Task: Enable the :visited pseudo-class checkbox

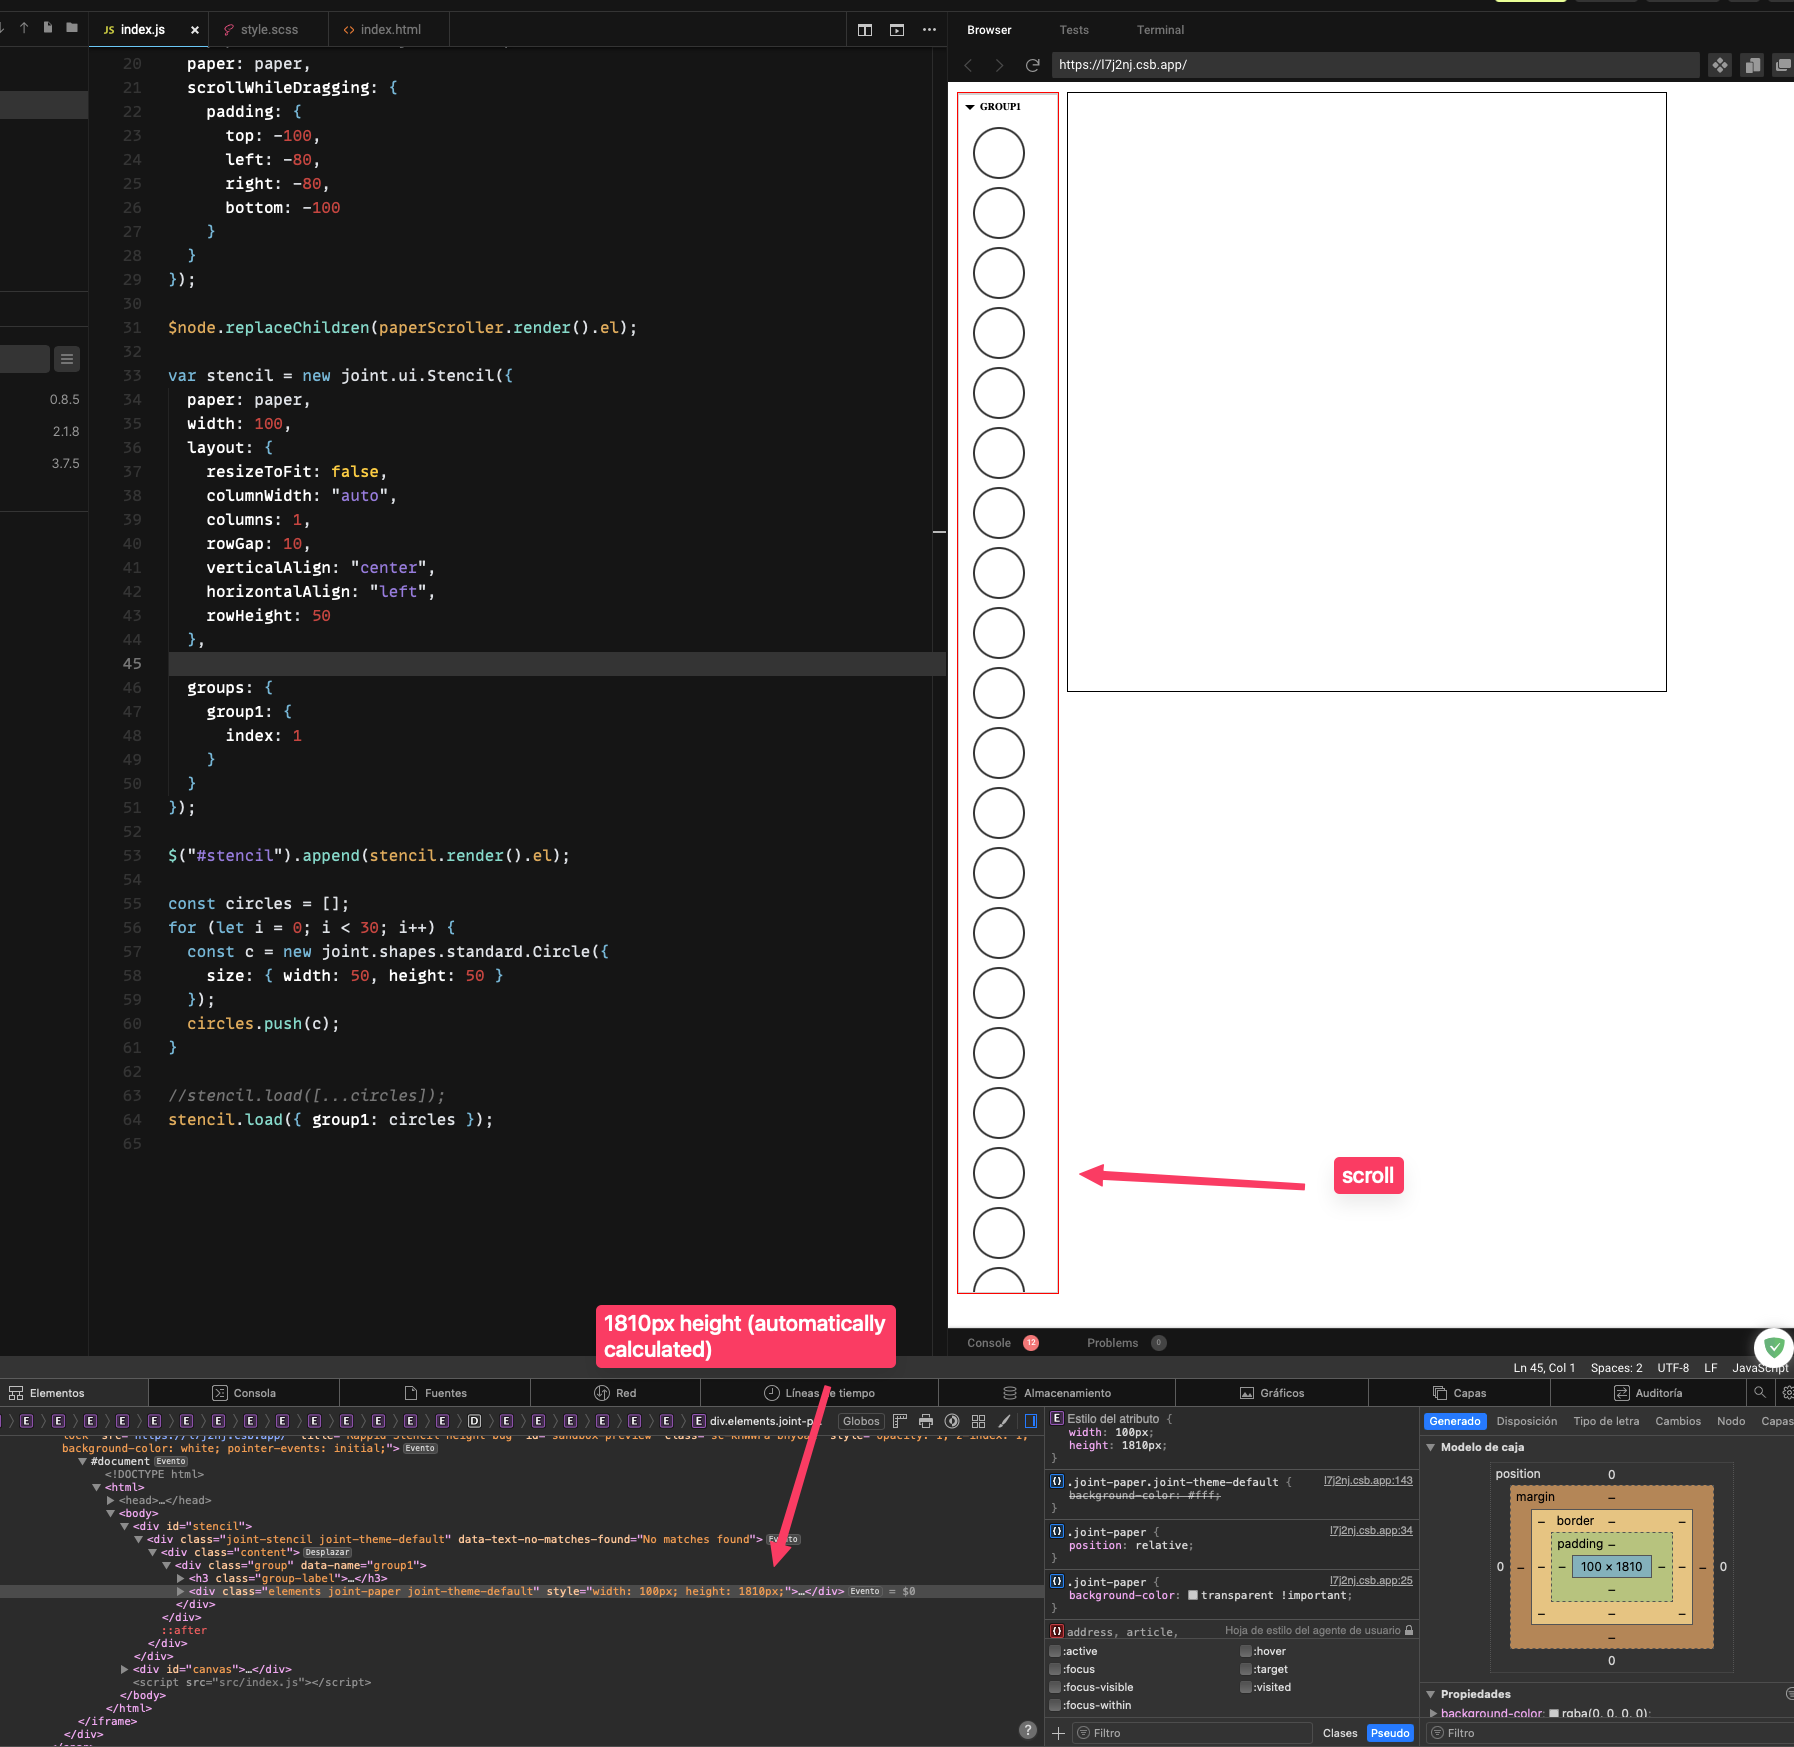Action: point(1245,1687)
